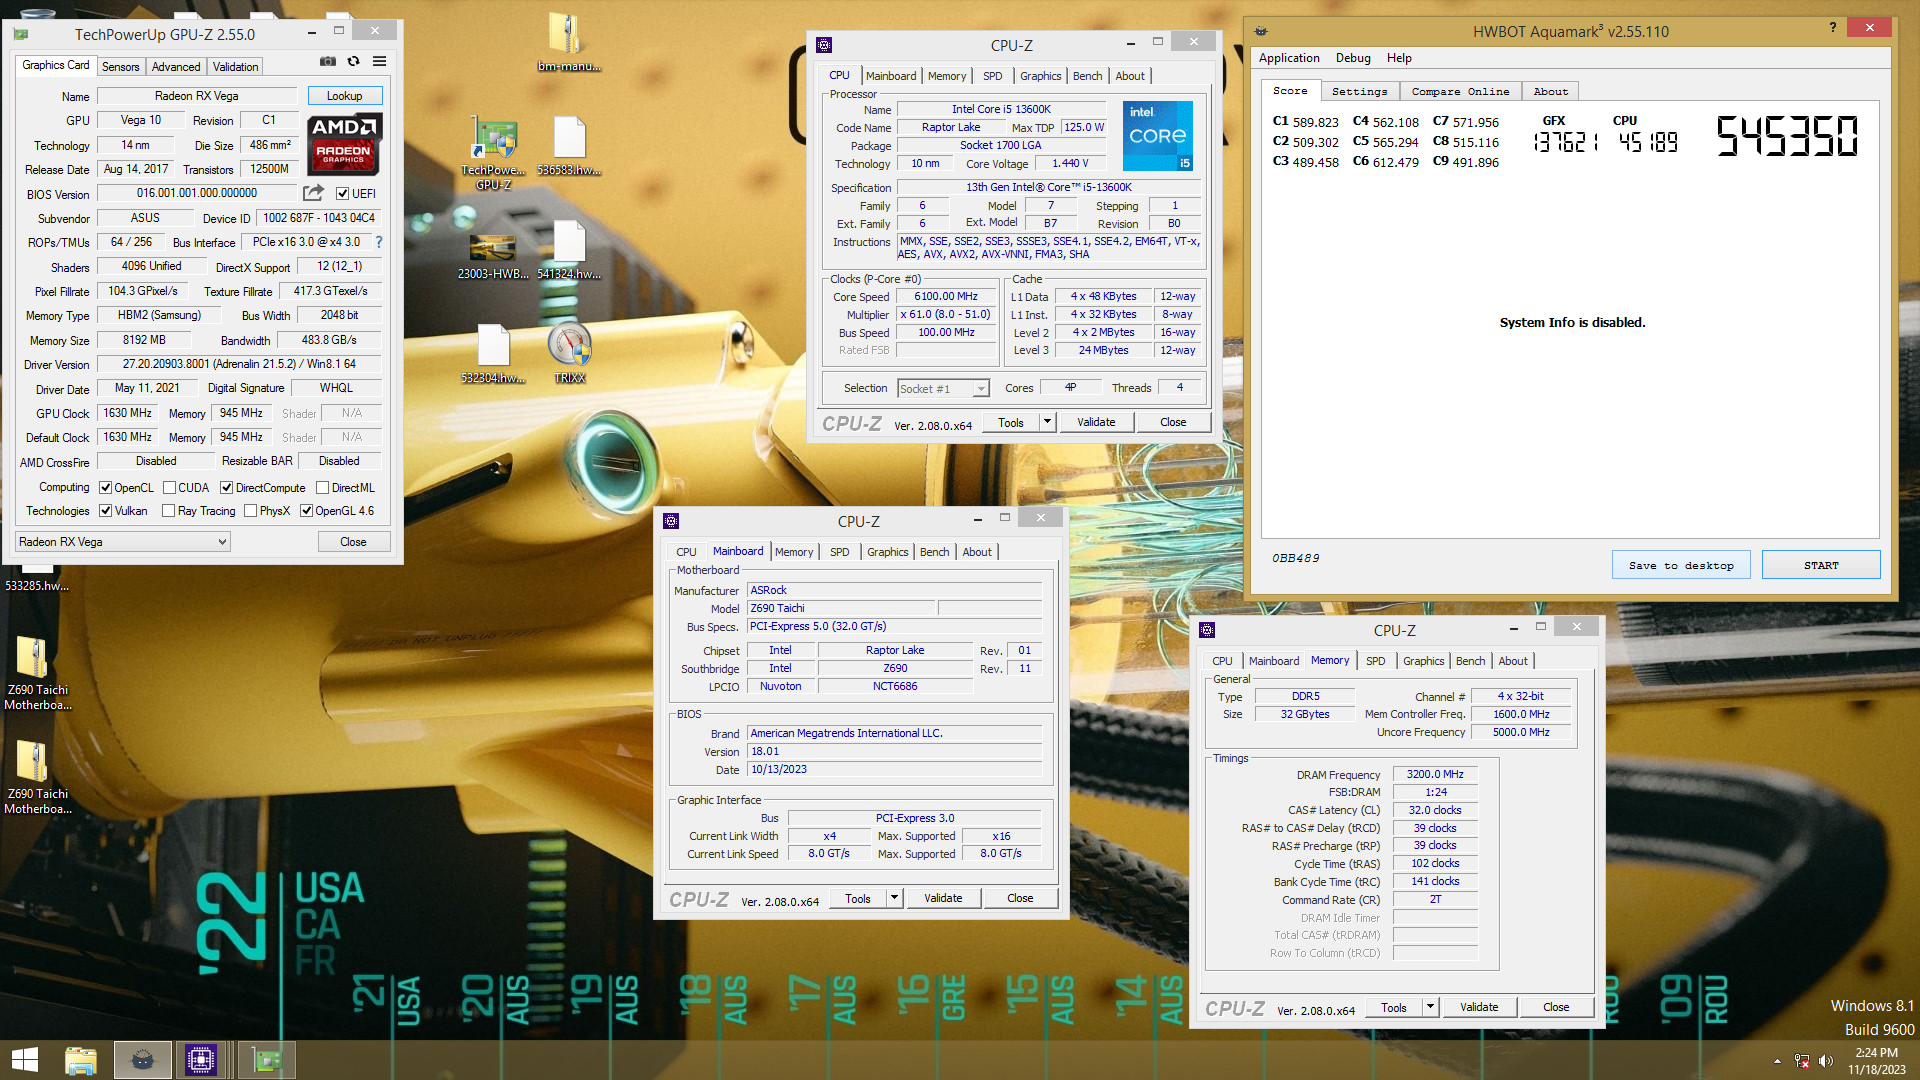Viewport: 1920px width, 1080px height.
Task: Click the GPU-Z Lookup button
Action: point(344,96)
